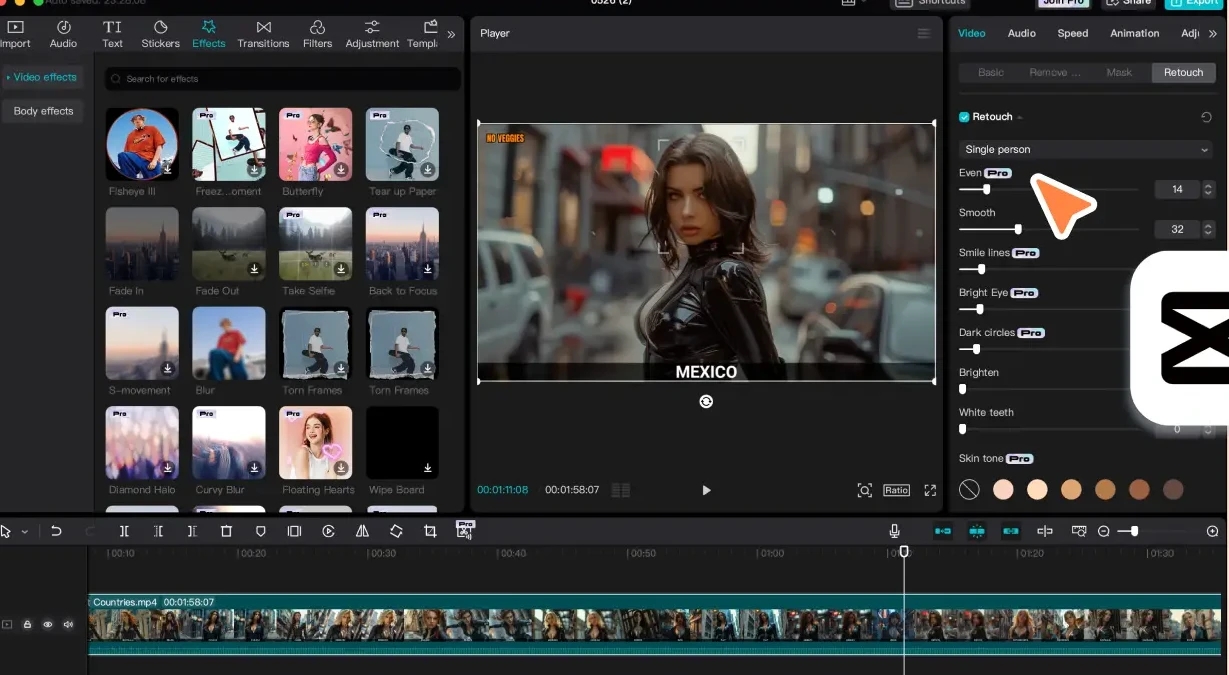
Task: Click the Ratio button in Player
Action: pos(896,490)
